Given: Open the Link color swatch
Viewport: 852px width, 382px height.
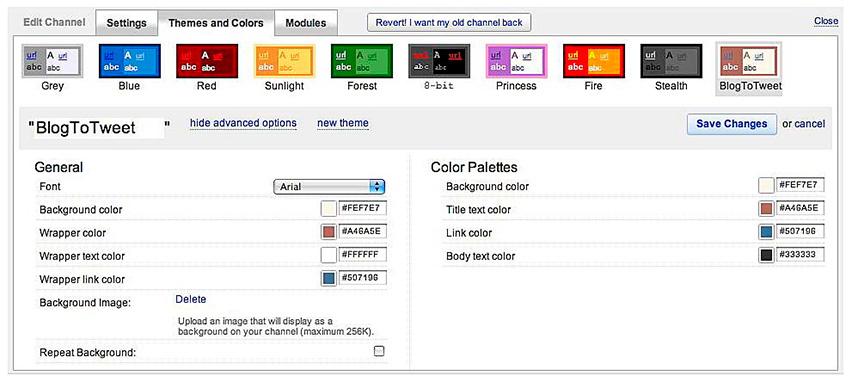Looking at the screenshot, I should [x=767, y=232].
